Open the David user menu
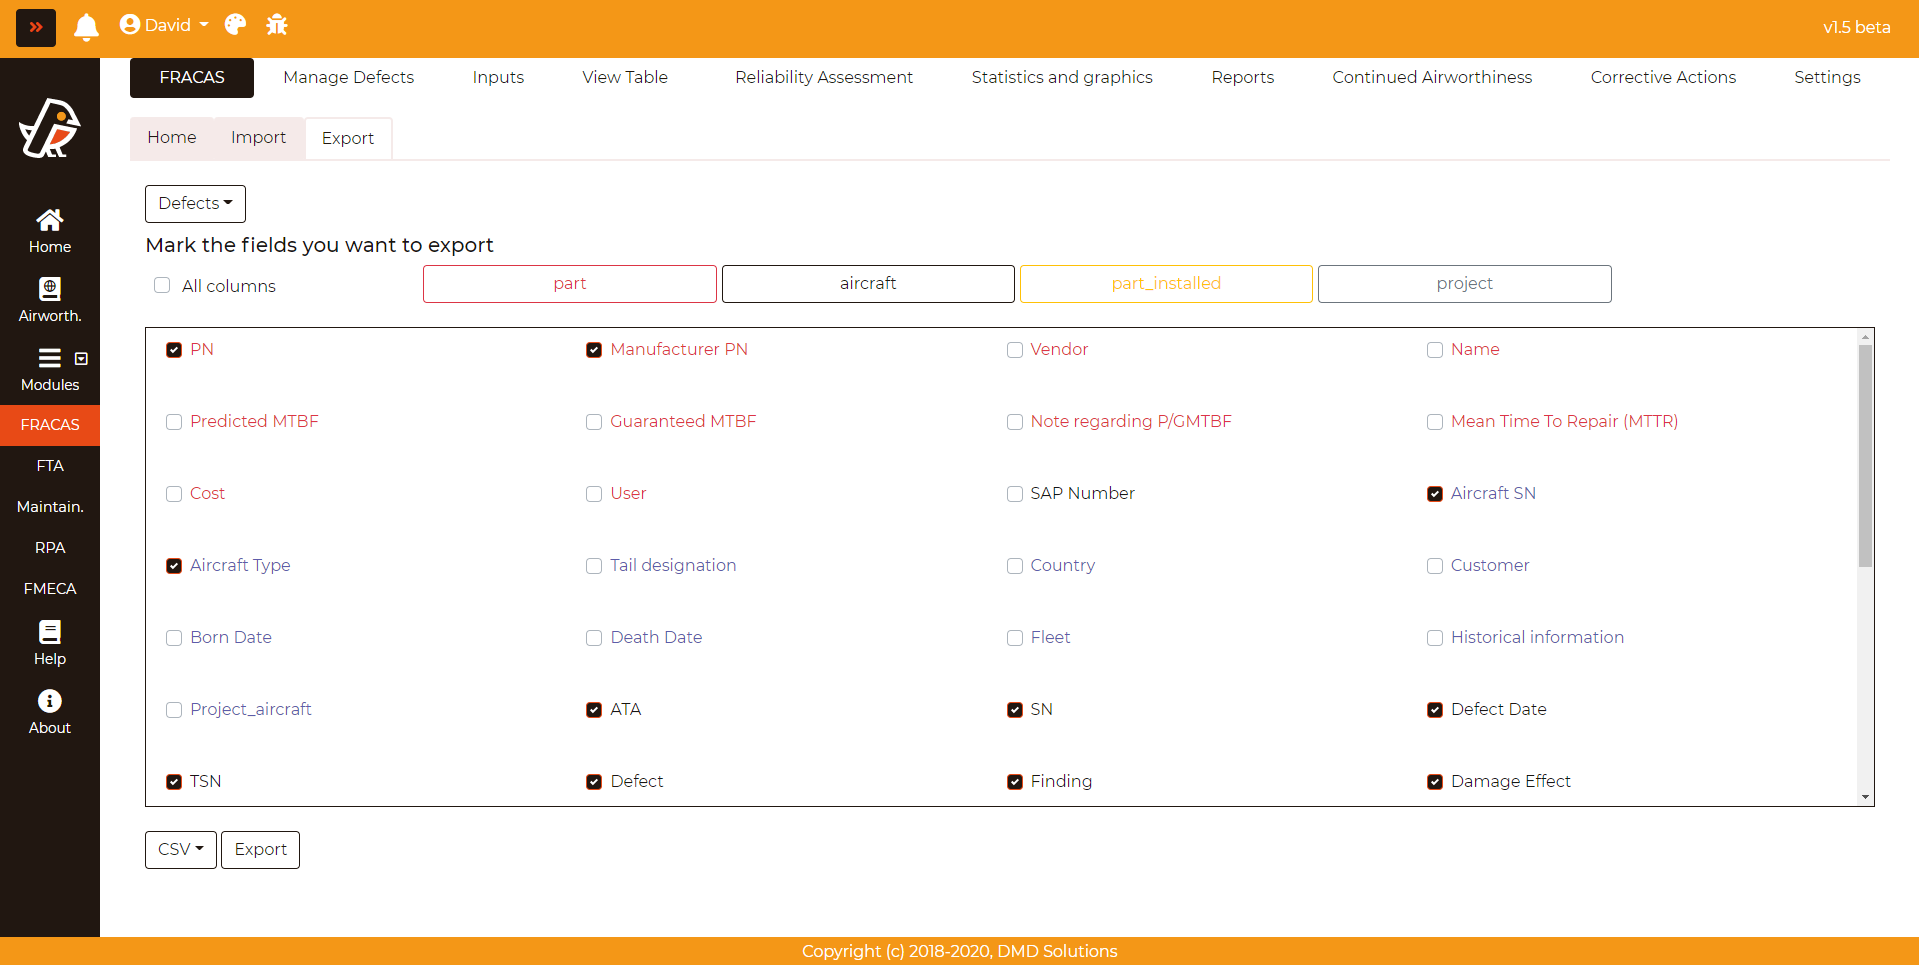Image resolution: width=1919 pixels, height=965 pixels. click(x=165, y=25)
